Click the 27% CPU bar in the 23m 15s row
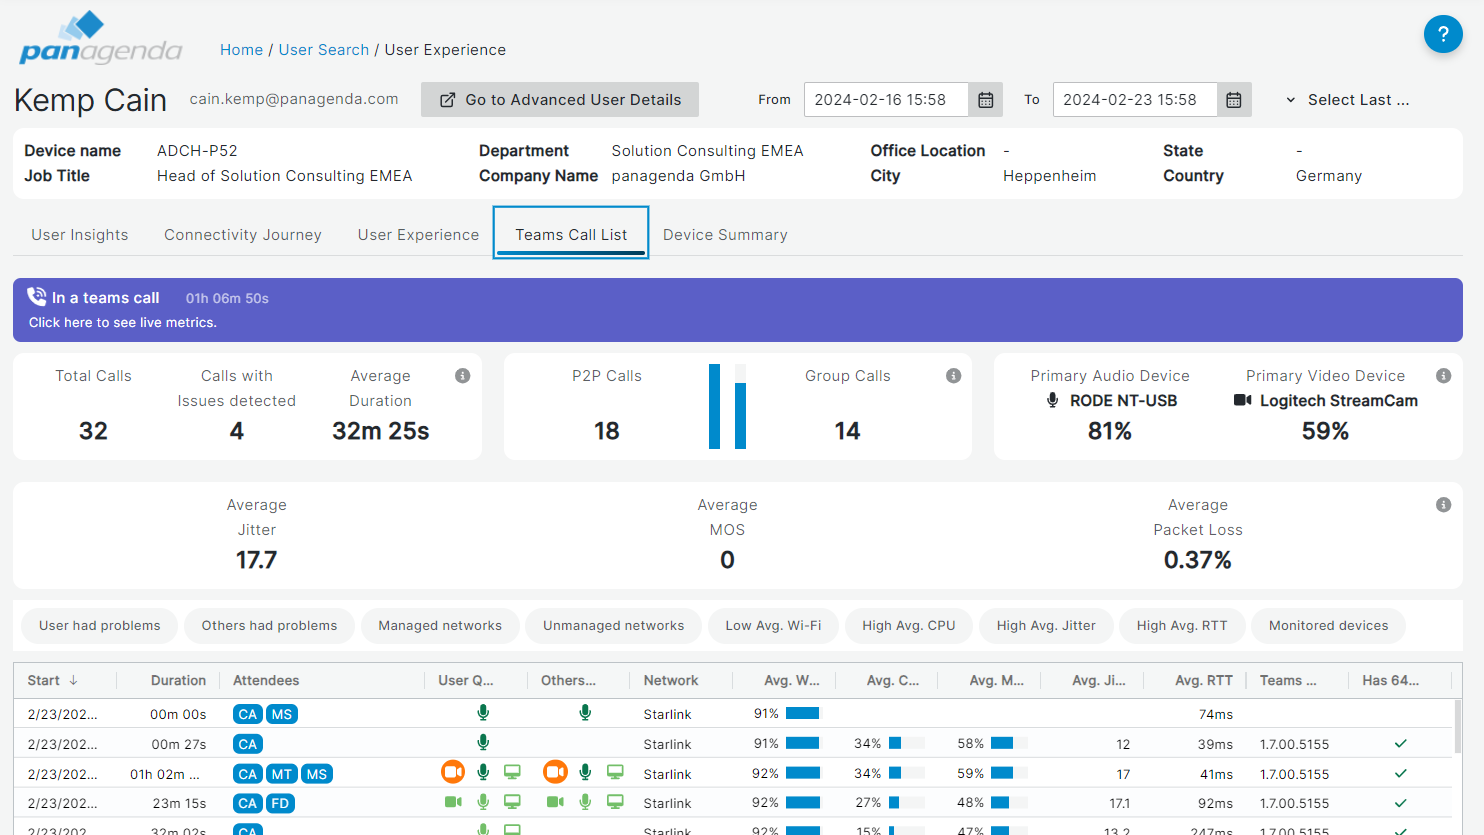 pos(906,802)
